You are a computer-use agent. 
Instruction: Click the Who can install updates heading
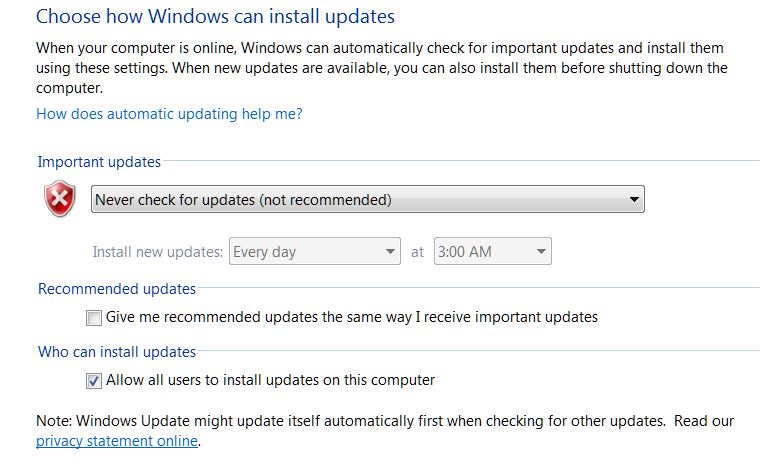click(116, 351)
